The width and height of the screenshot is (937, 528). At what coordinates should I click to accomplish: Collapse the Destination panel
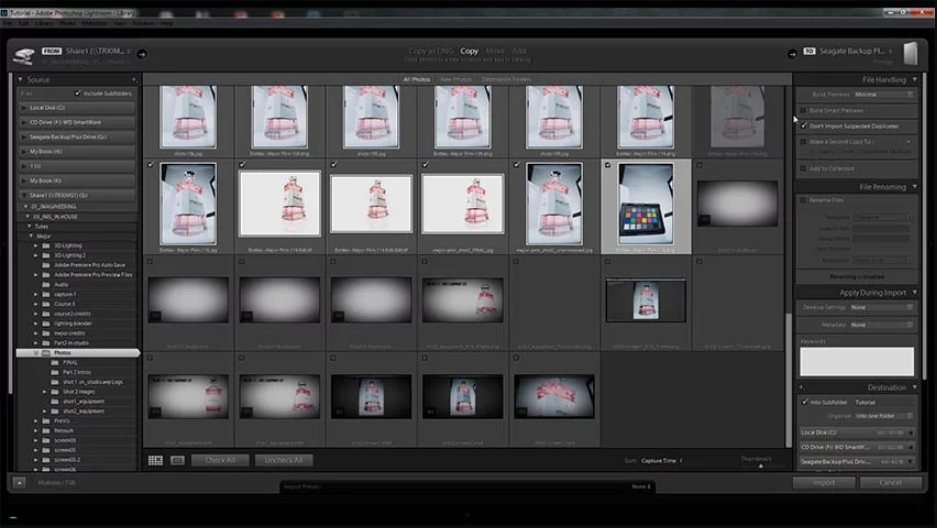(914, 387)
